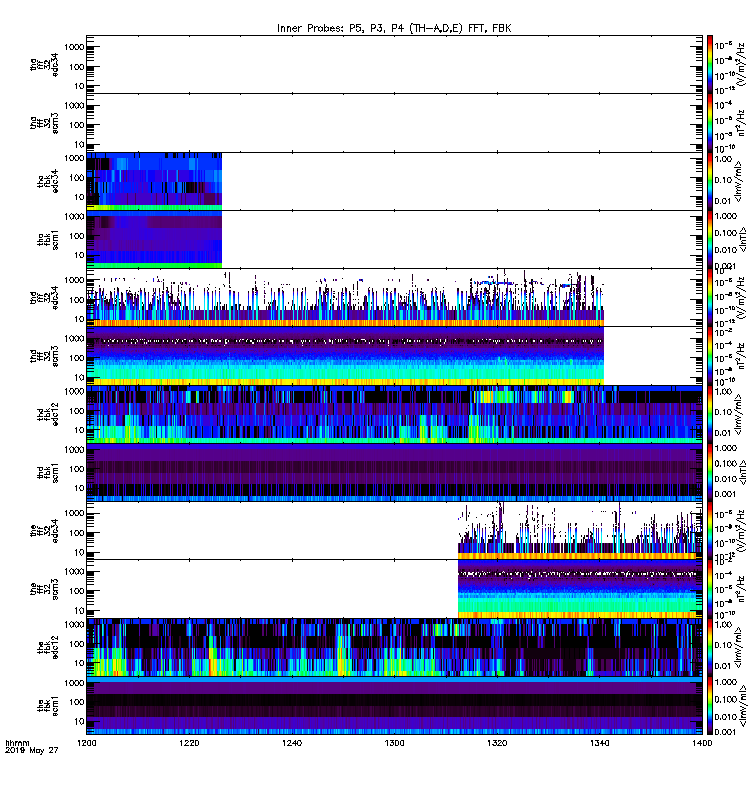750x800 pixels.
Task: Click the 'tha fbk scm1' panel label
Action: 48,240
